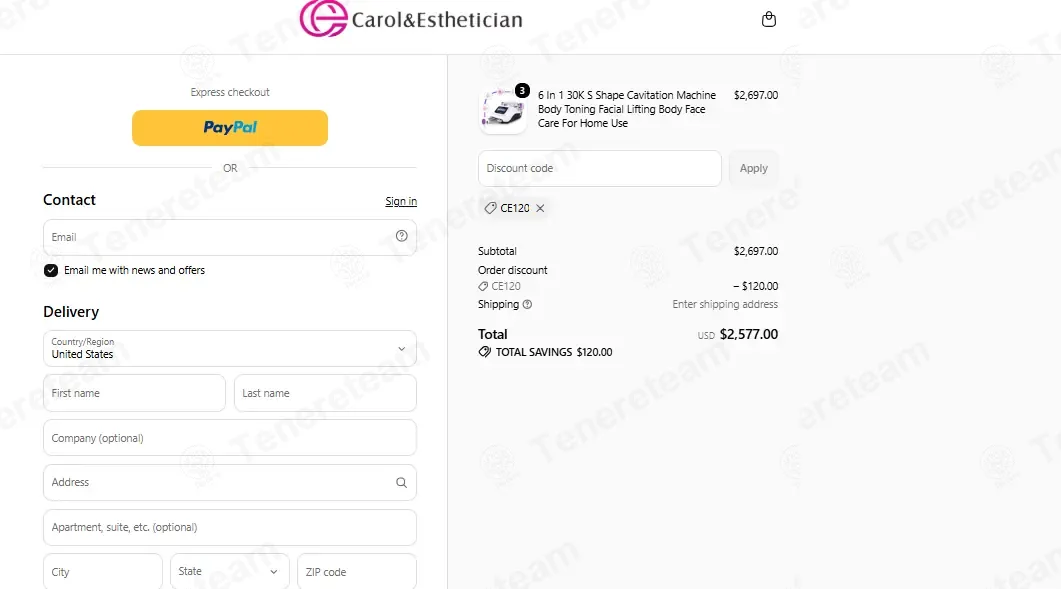Viewport: 1061px width, 589px height.
Task: Click the shipping info question mark icon
Action: 527,305
